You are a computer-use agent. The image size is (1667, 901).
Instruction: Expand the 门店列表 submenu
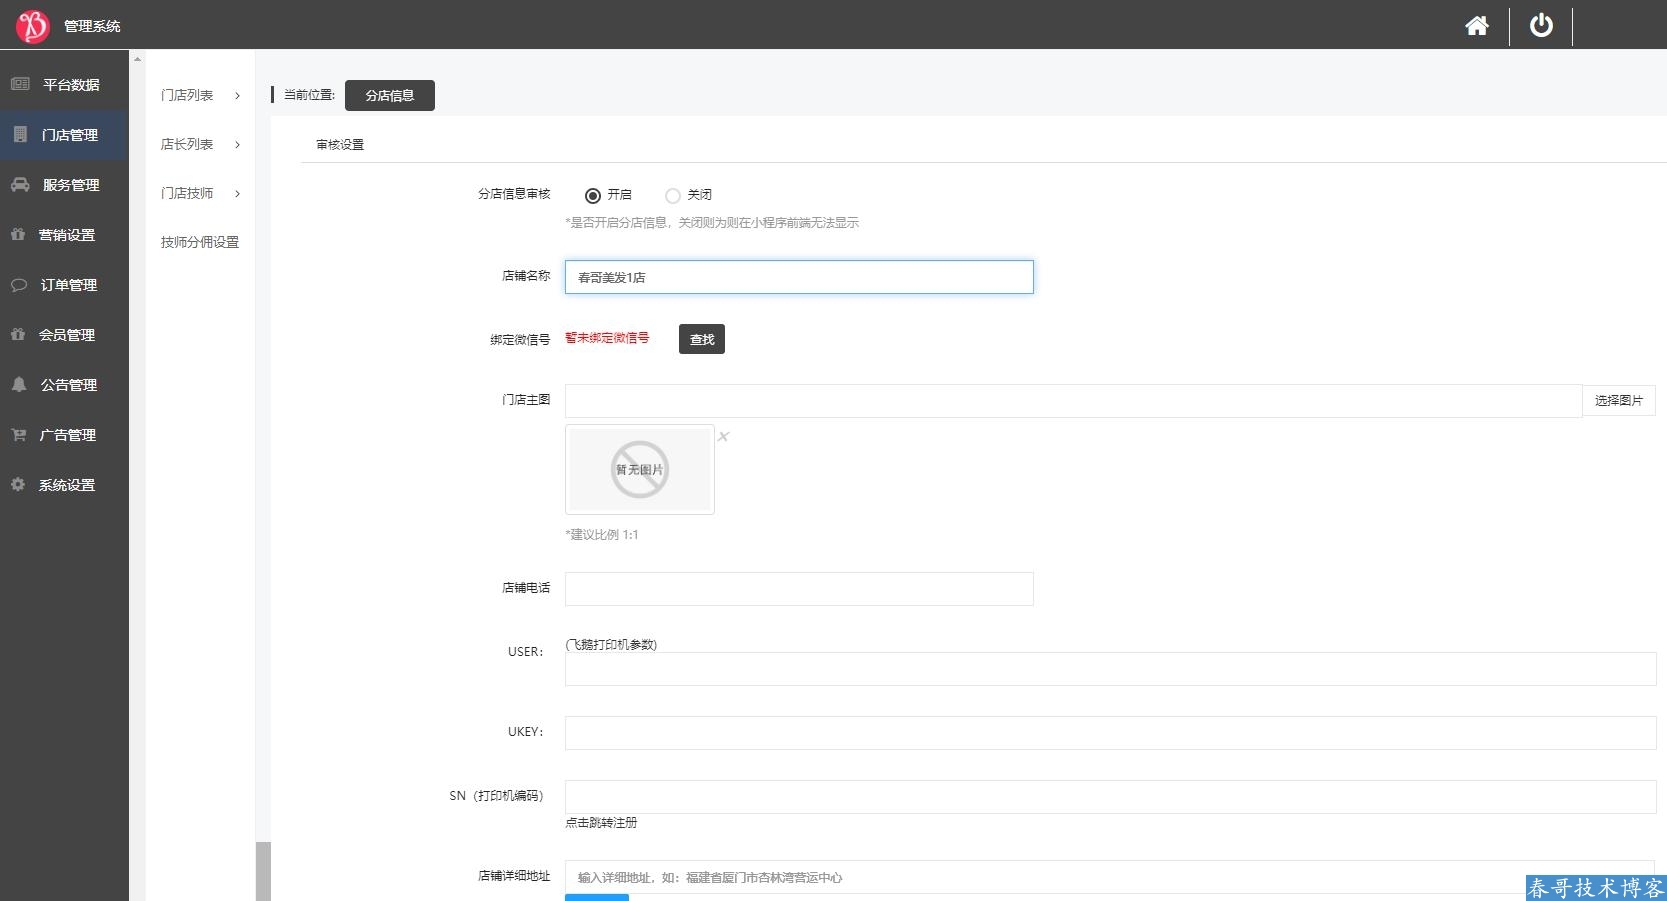pos(200,96)
